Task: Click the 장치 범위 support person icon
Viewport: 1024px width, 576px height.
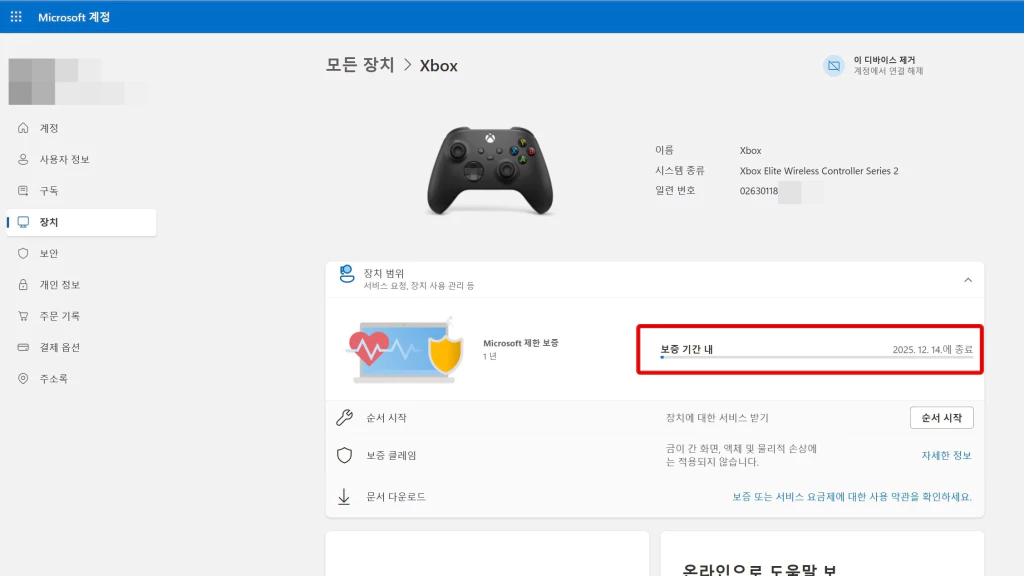Action: pyautogui.click(x=347, y=274)
